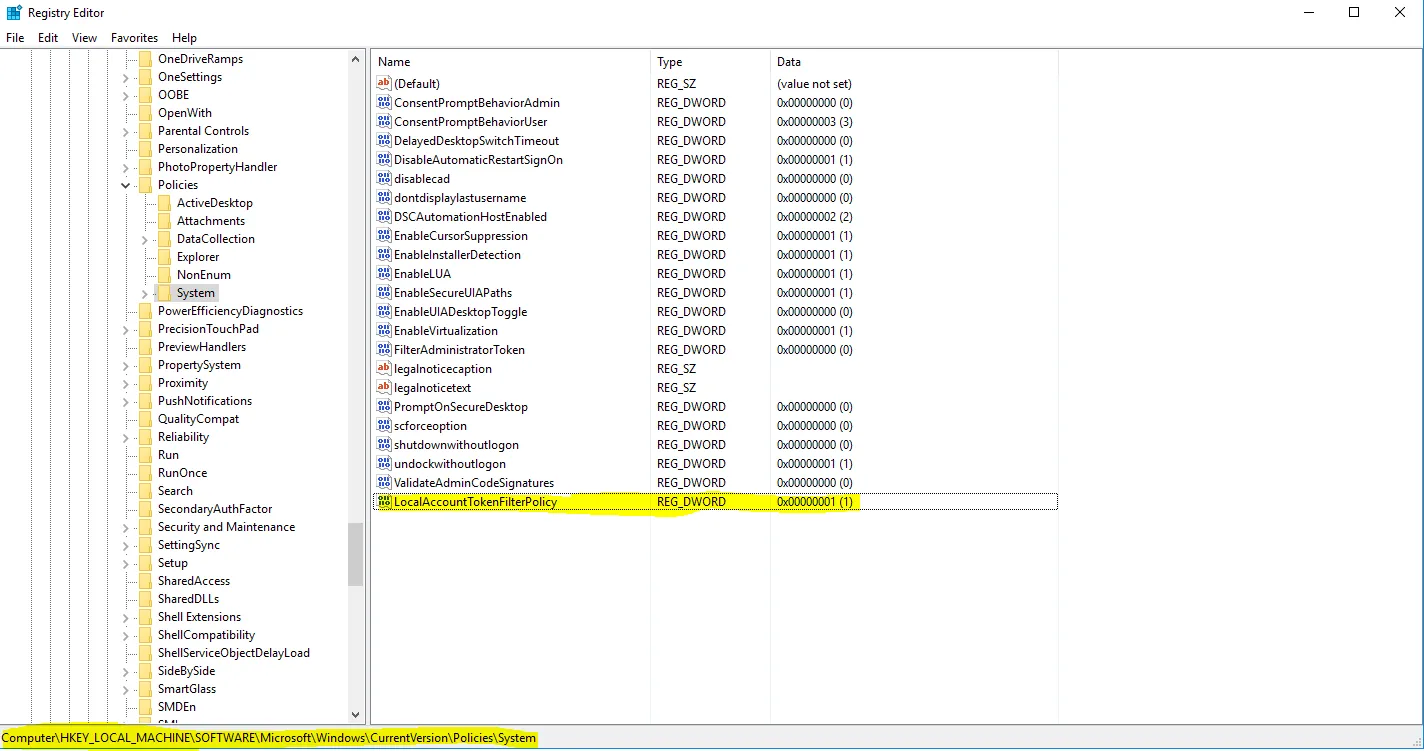Screen dimensions: 1424x751
Task: Click the OpenWith folder icon
Action: [x=145, y=113]
